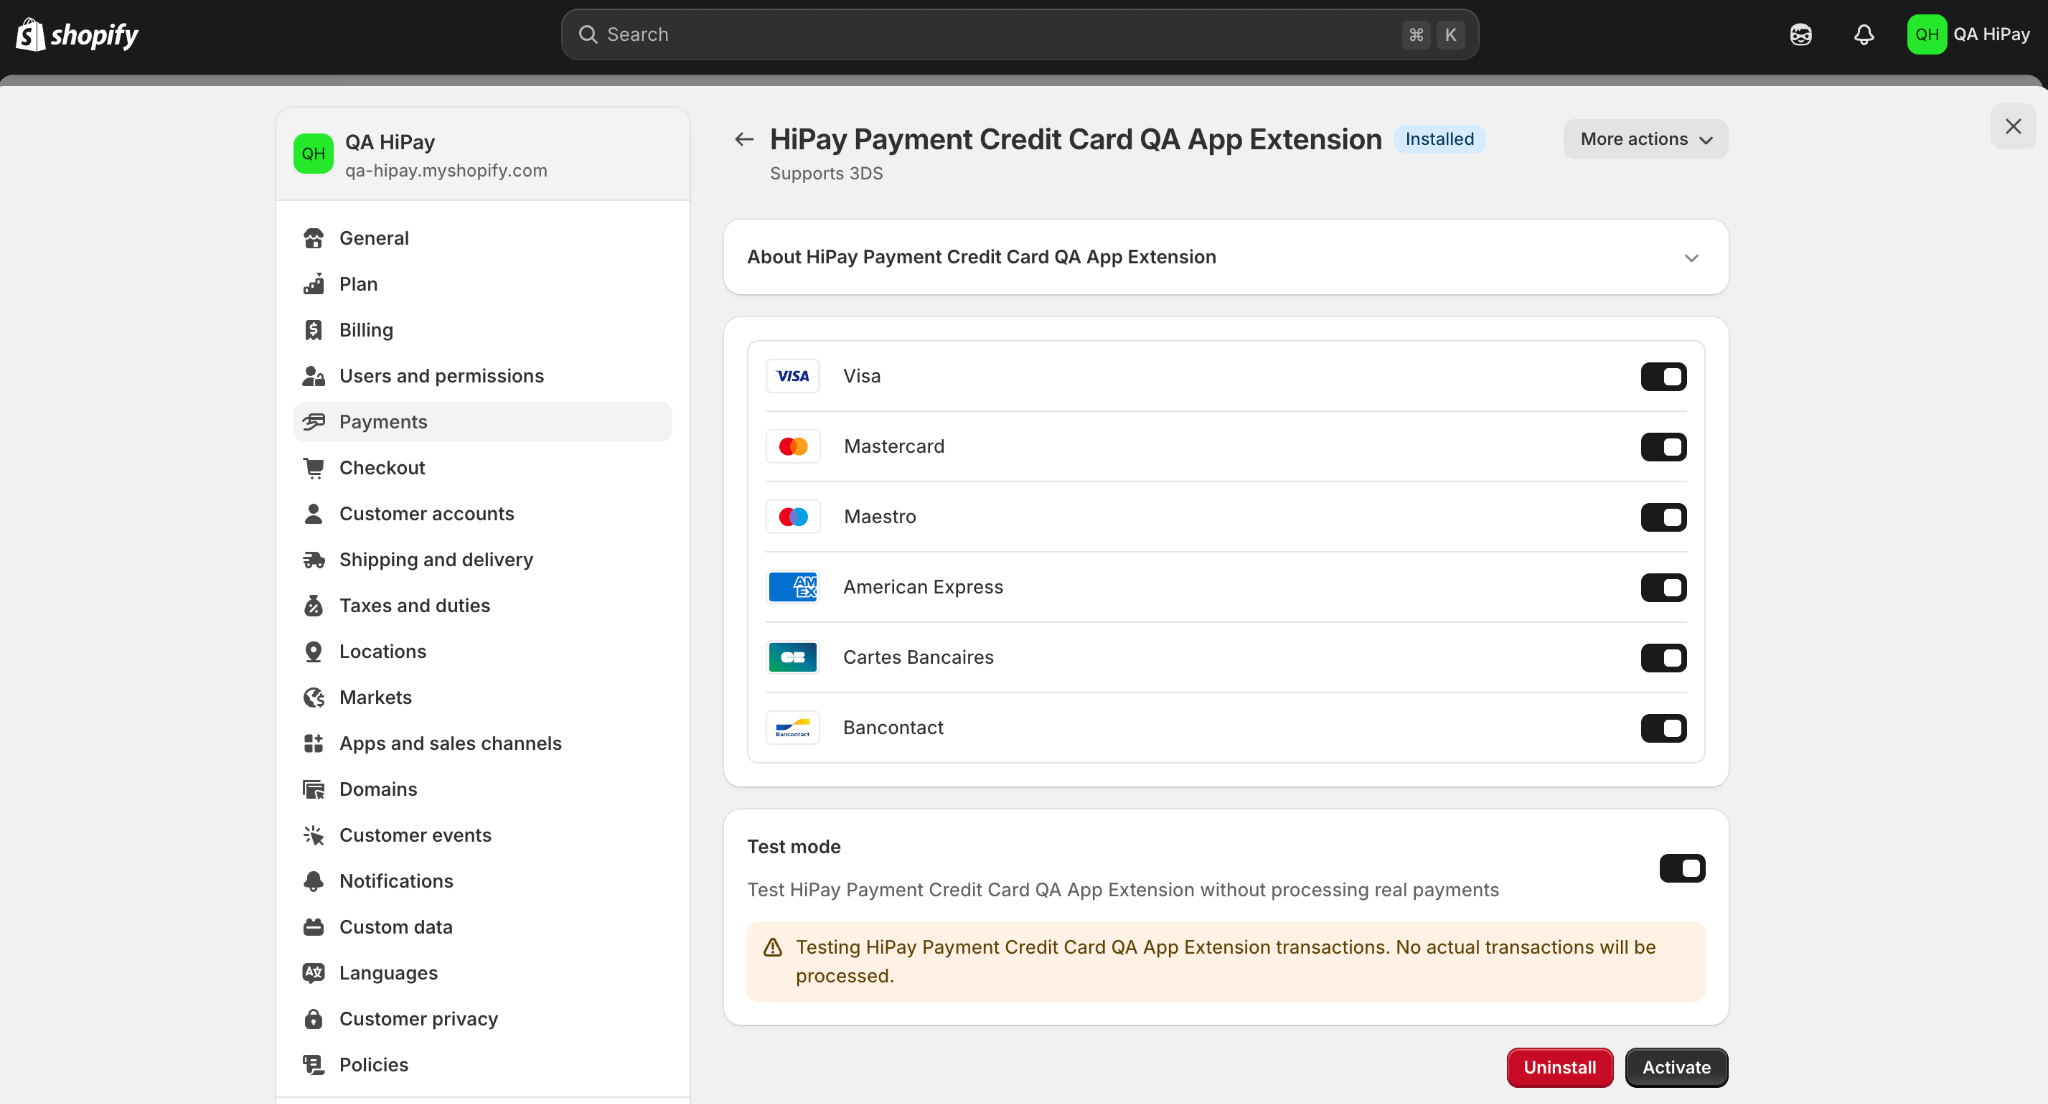Viewport: 2048px width, 1104px height.
Task: Click the Mastercard card logo
Action: click(793, 446)
